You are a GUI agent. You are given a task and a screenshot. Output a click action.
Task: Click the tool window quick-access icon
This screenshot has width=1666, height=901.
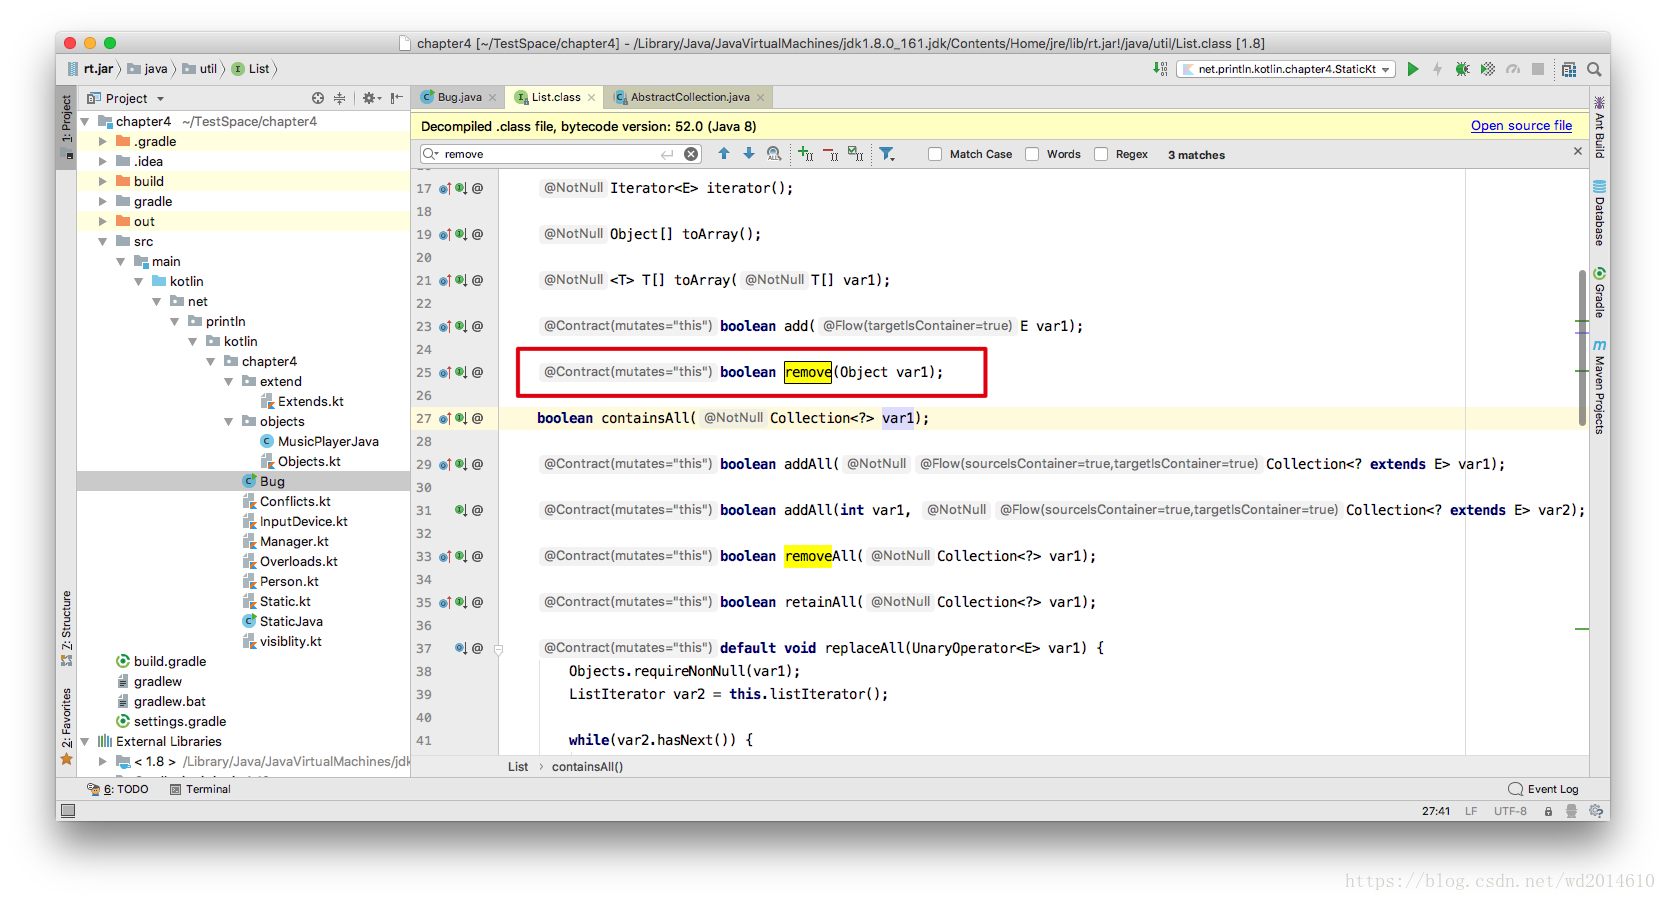tap(67, 811)
